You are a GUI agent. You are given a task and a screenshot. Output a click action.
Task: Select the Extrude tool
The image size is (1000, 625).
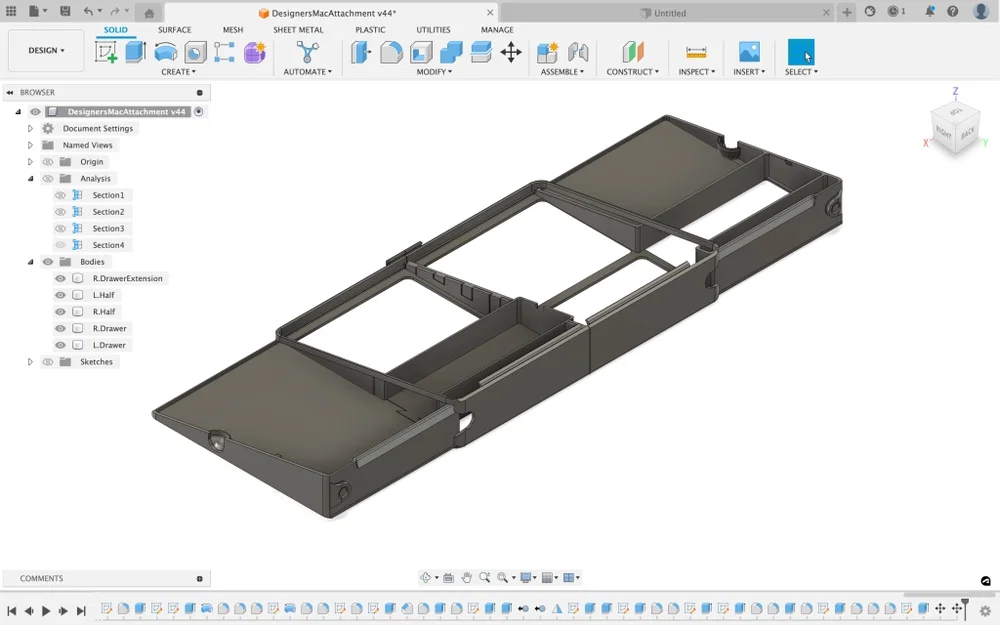pyautogui.click(x=135, y=52)
